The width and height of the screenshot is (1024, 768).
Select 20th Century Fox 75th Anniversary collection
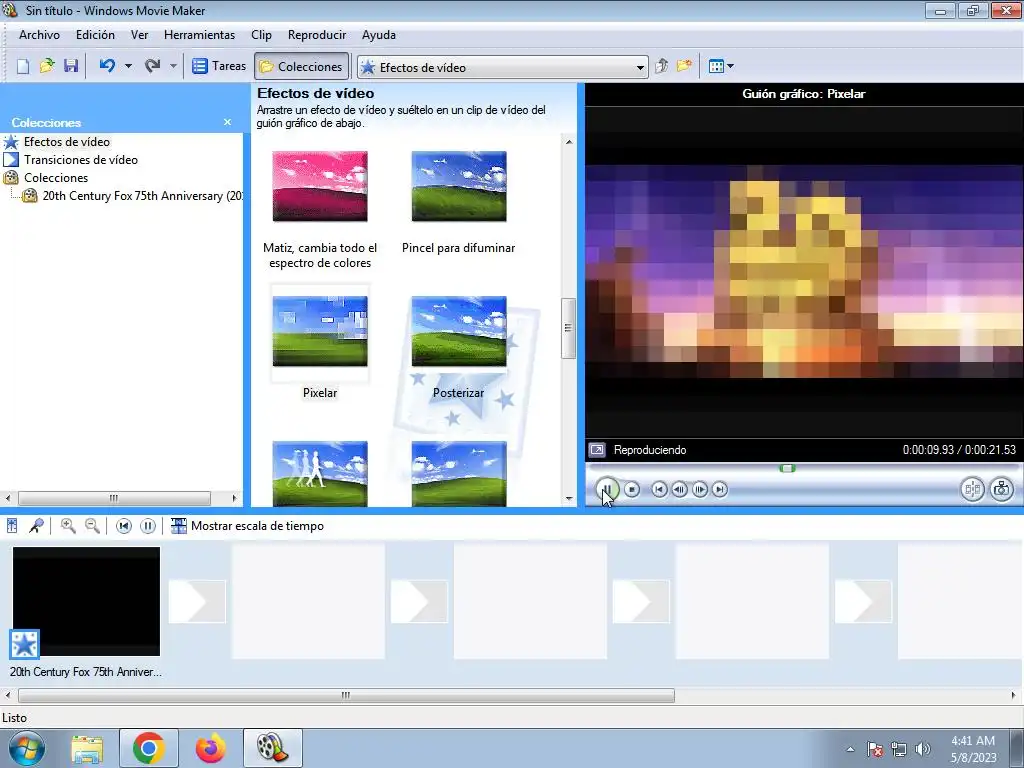tap(142, 196)
